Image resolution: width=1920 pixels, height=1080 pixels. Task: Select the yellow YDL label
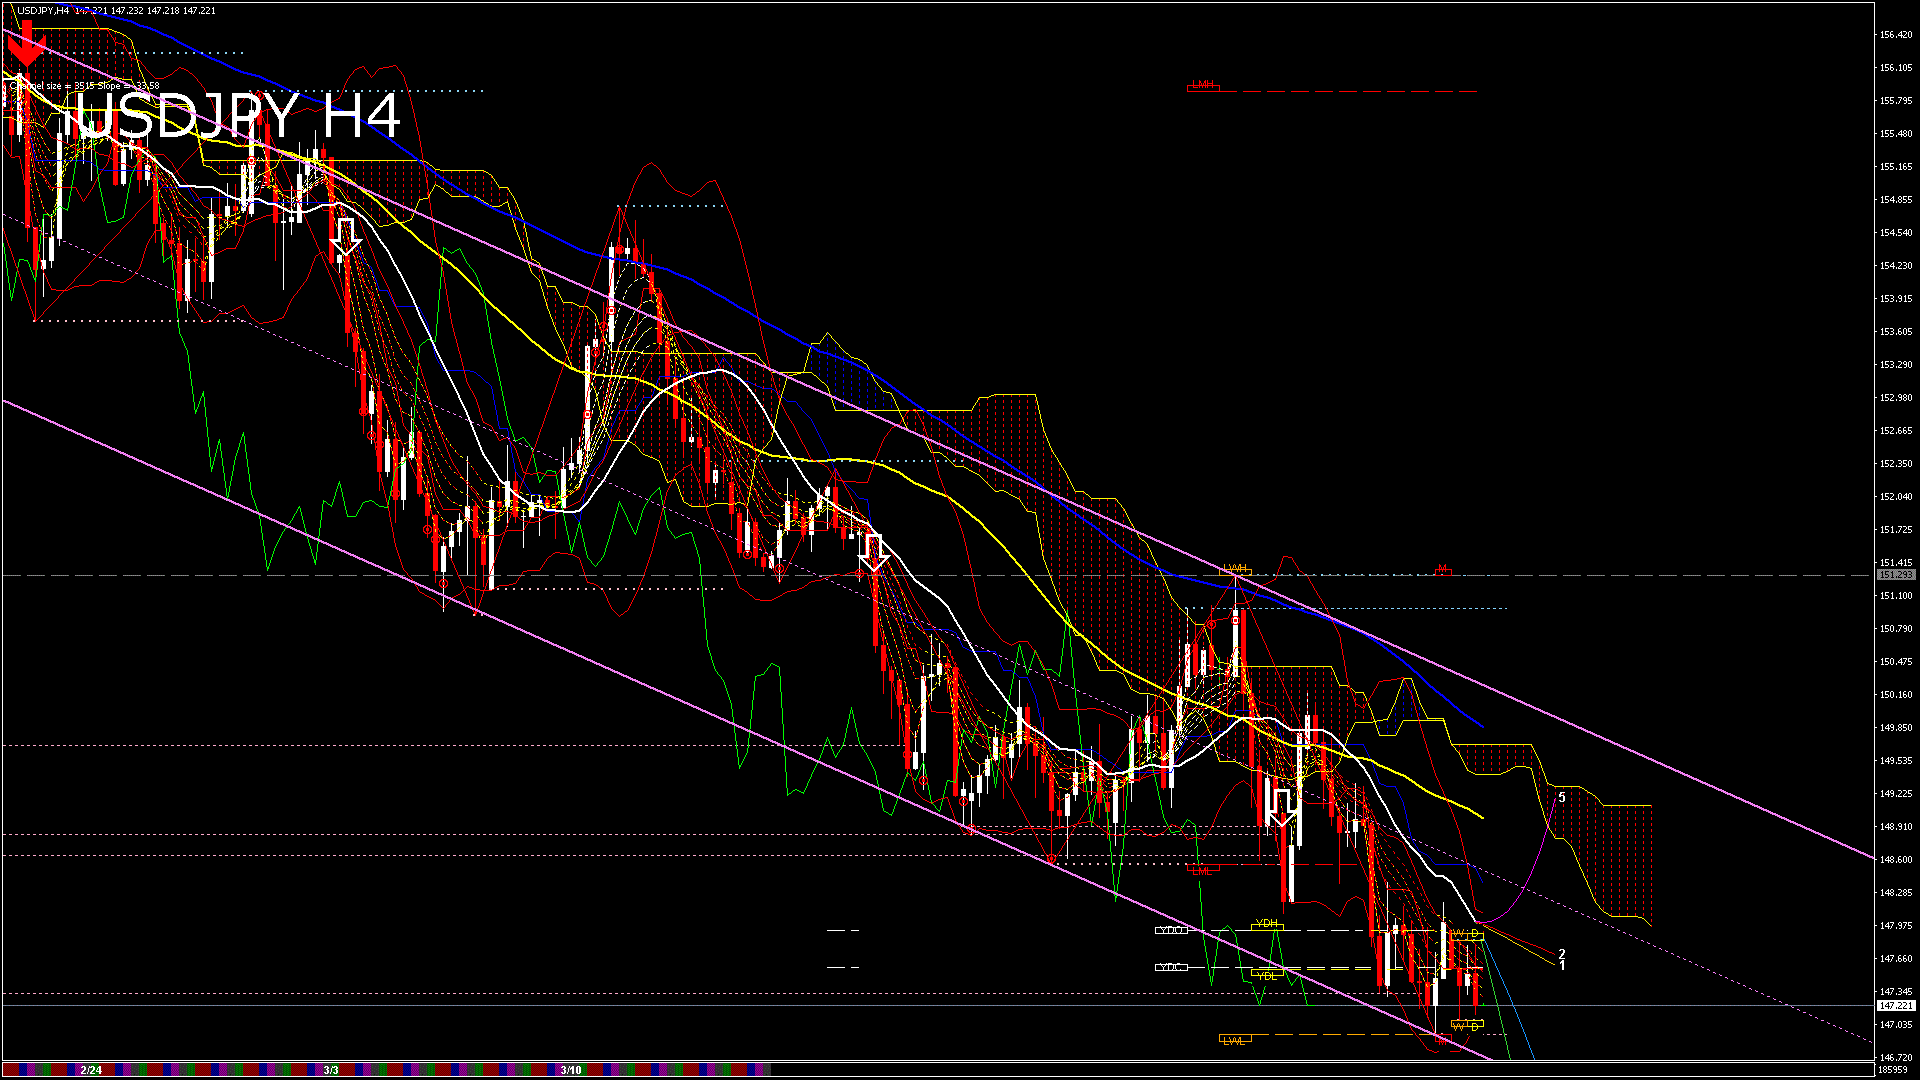1267,975
